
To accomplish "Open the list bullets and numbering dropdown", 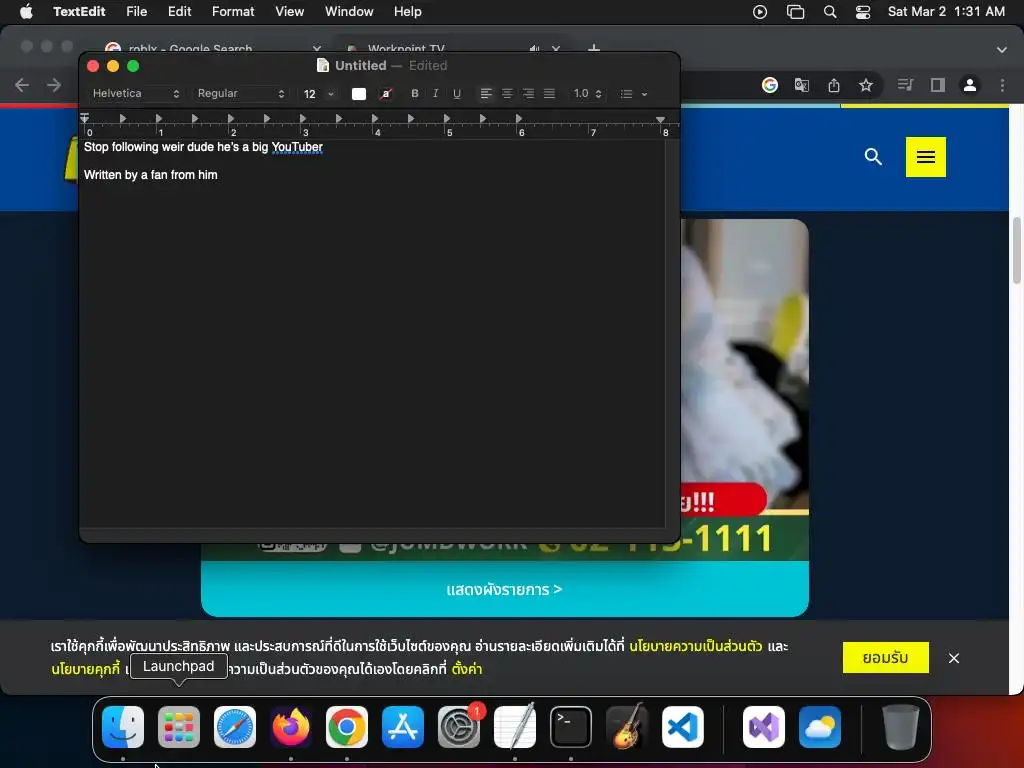I will tap(633, 94).
